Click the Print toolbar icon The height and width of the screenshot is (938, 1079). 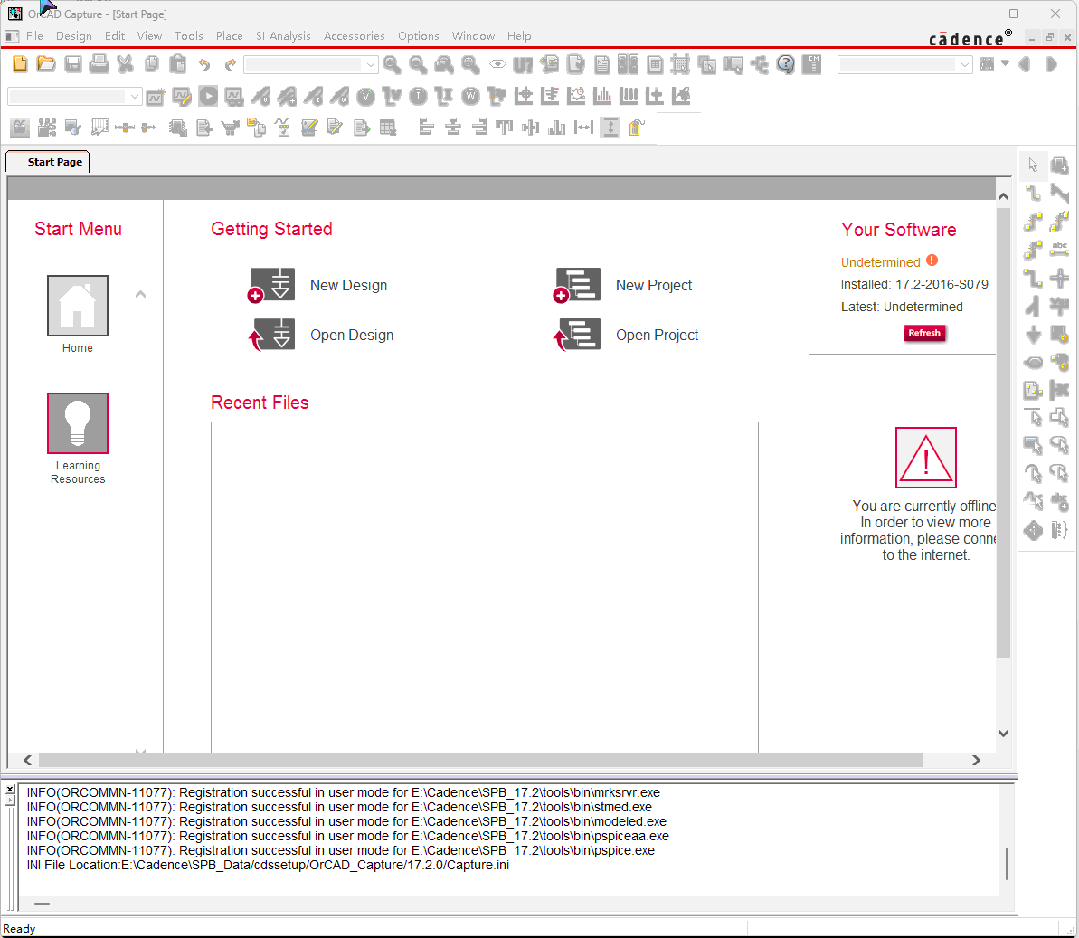(x=99, y=65)
